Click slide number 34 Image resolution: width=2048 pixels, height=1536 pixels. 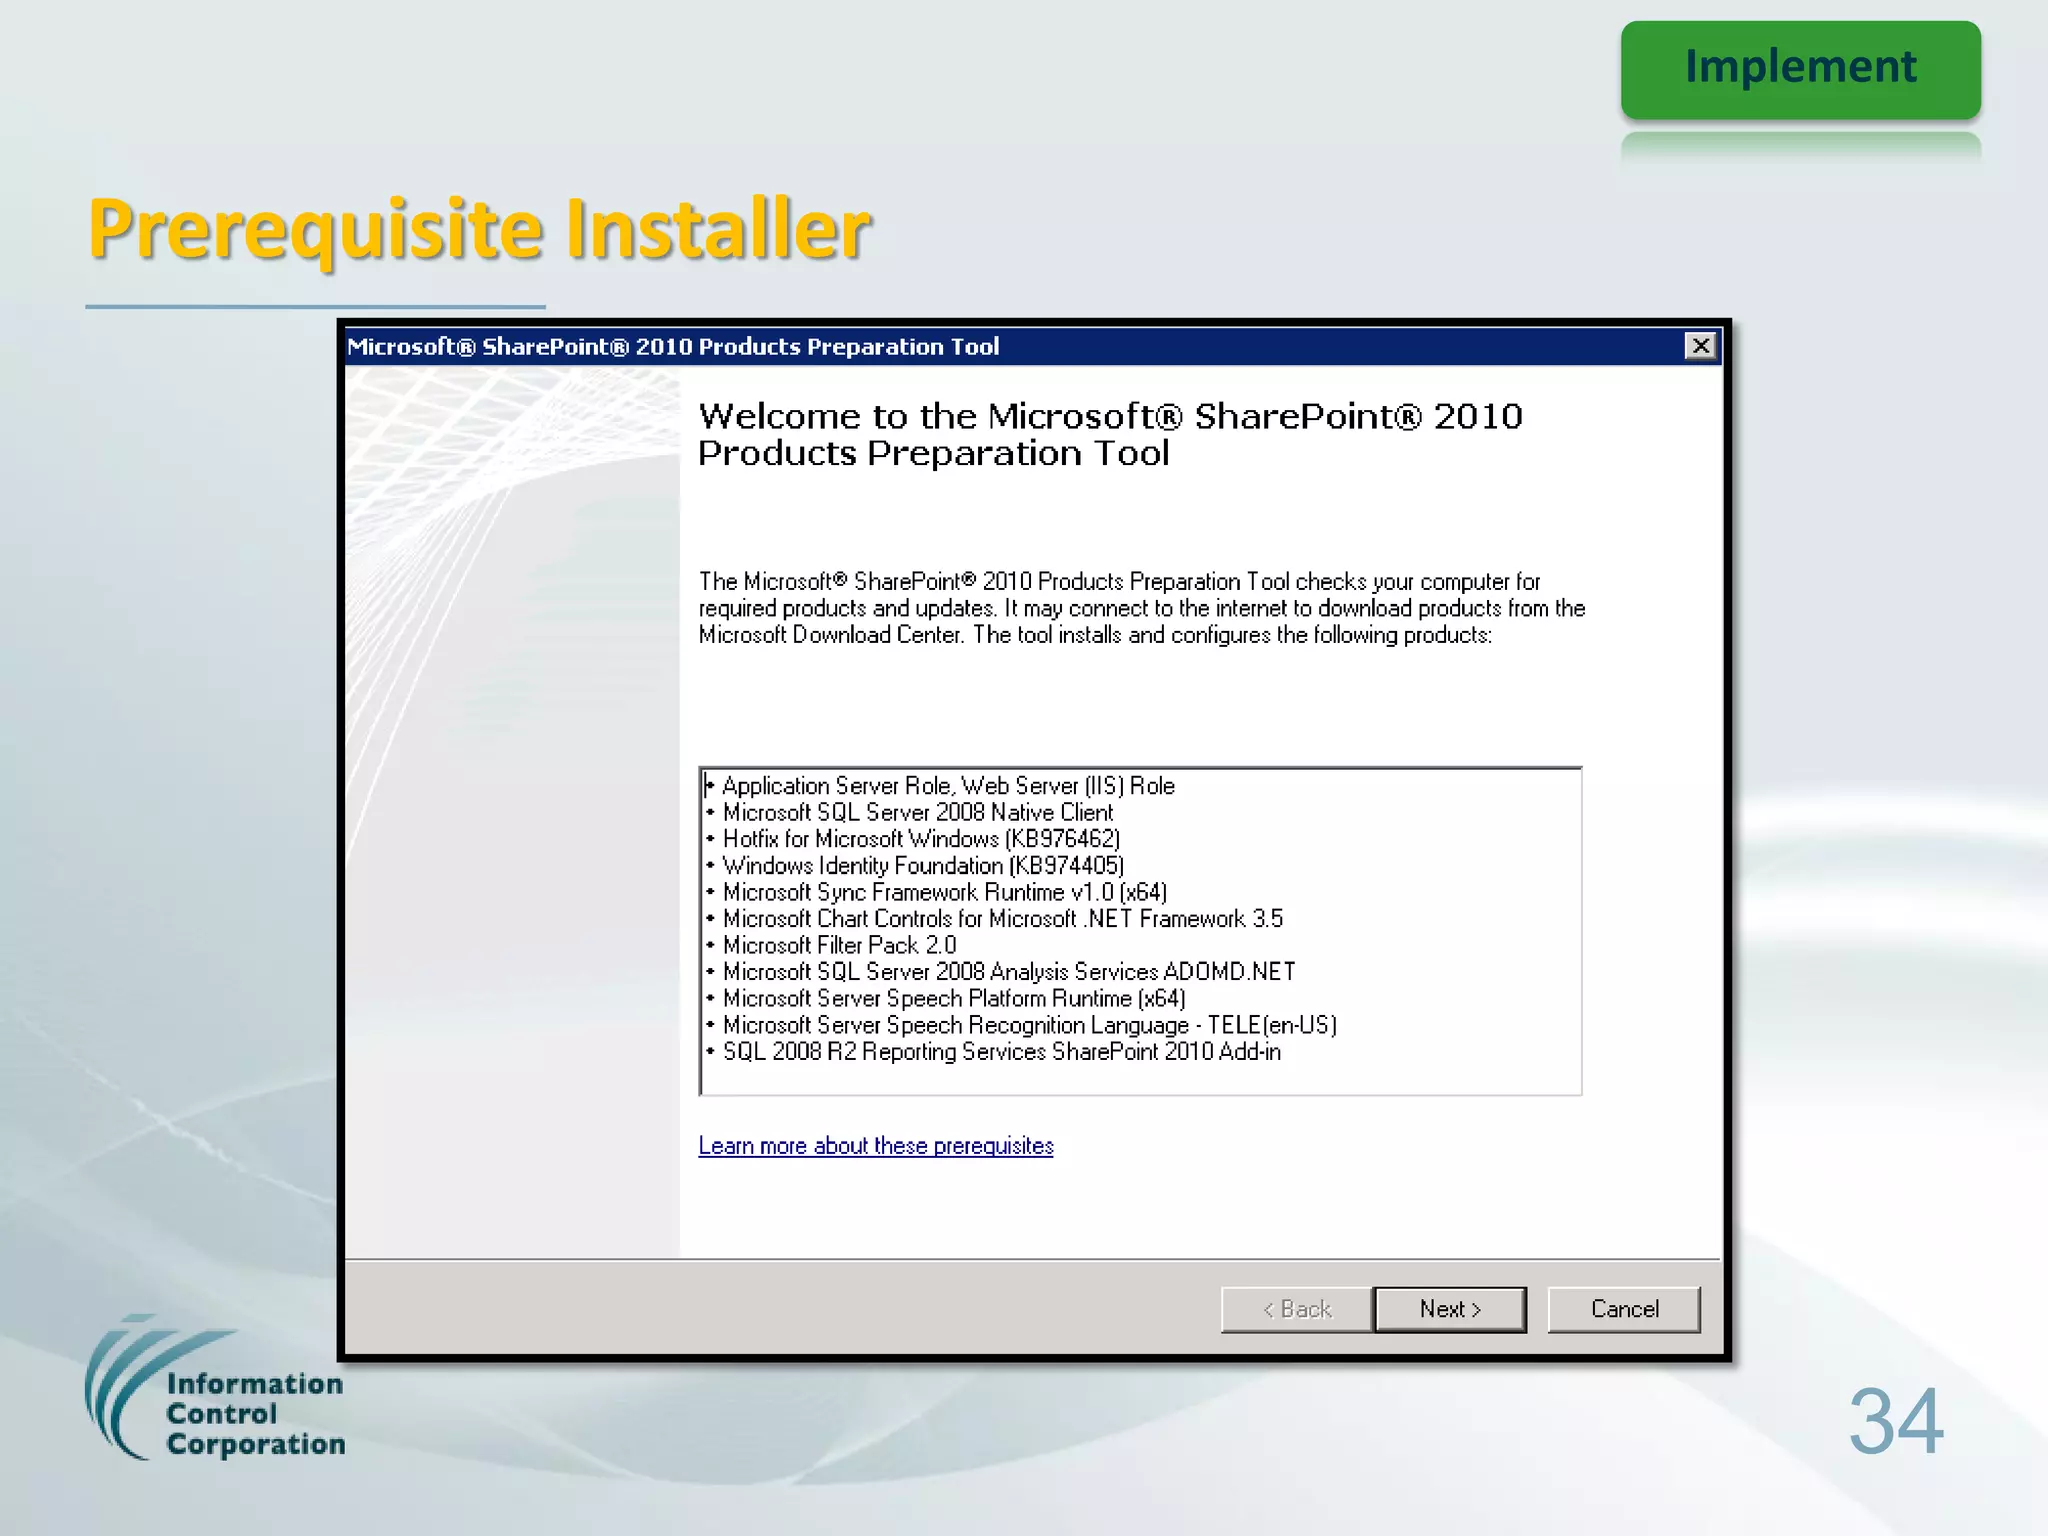click(1896, 1421)
